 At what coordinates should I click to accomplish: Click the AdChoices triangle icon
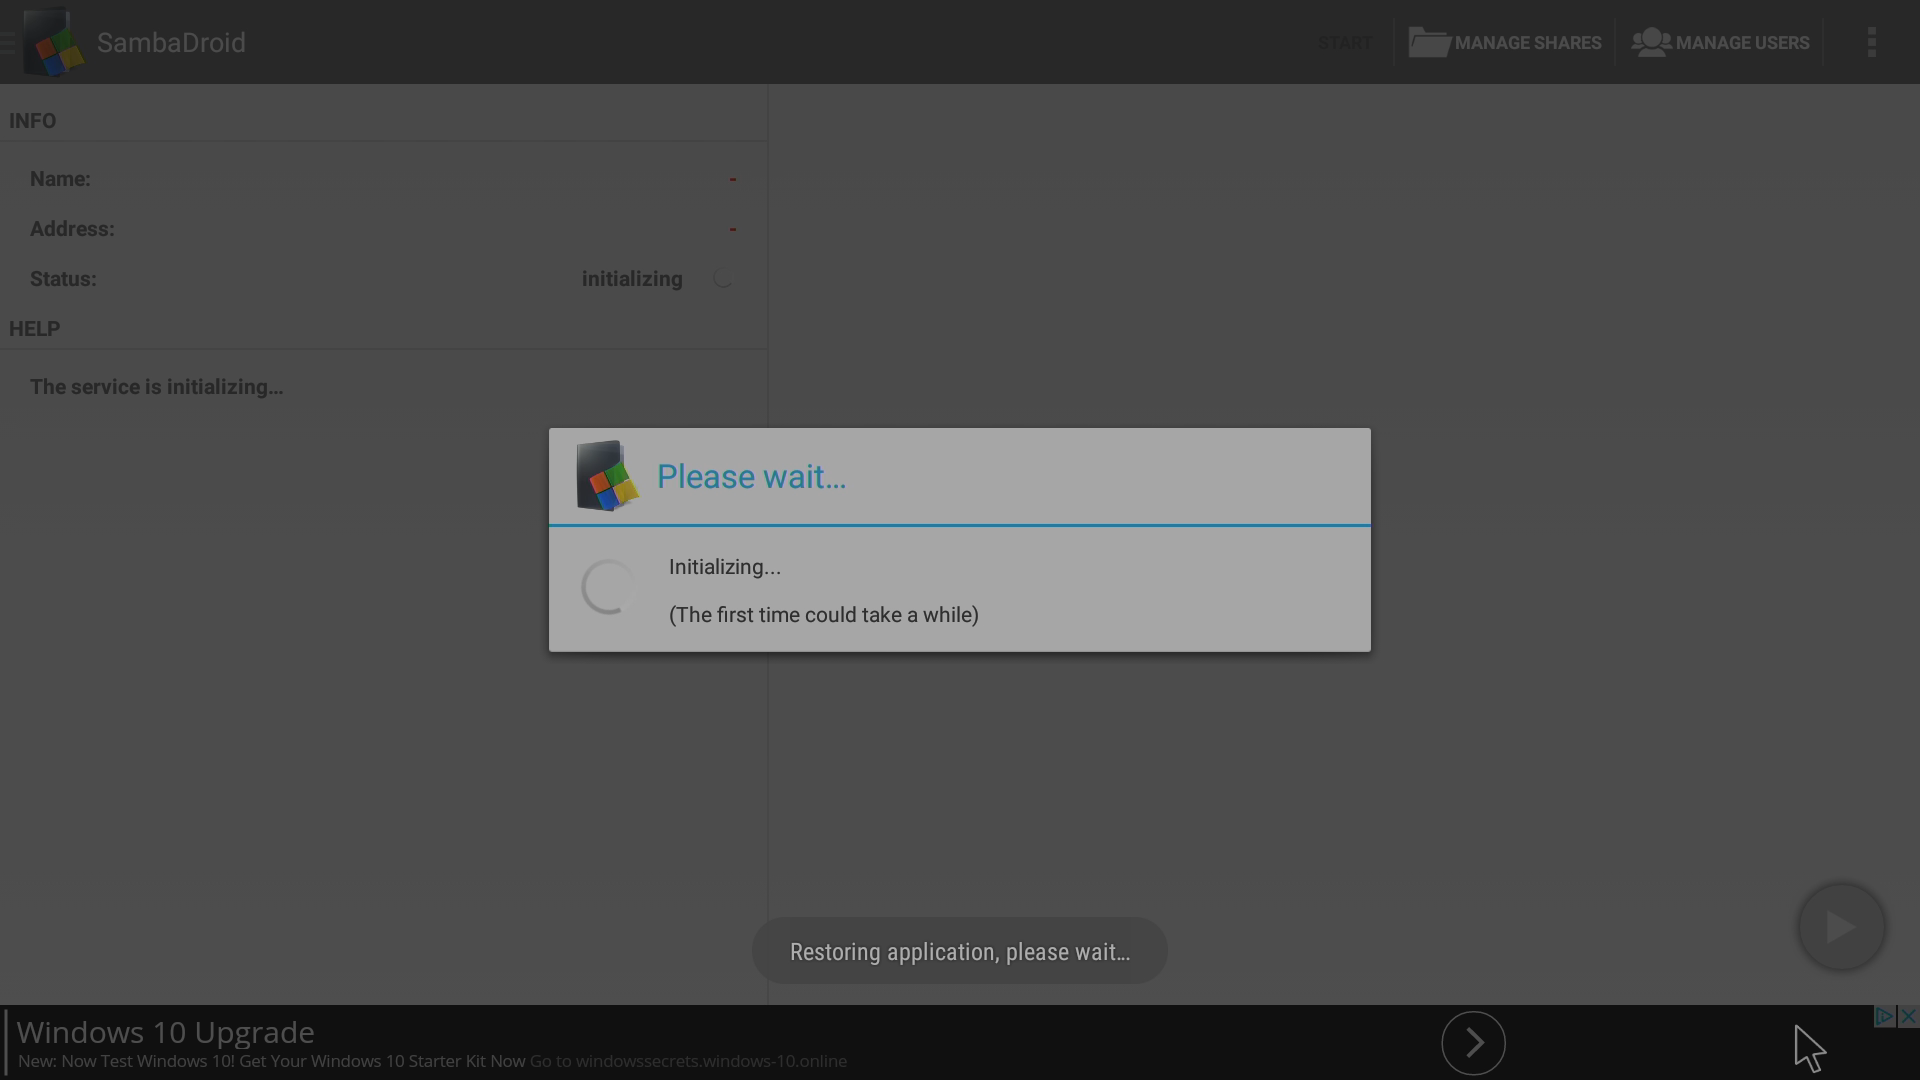point(1884,1016)
